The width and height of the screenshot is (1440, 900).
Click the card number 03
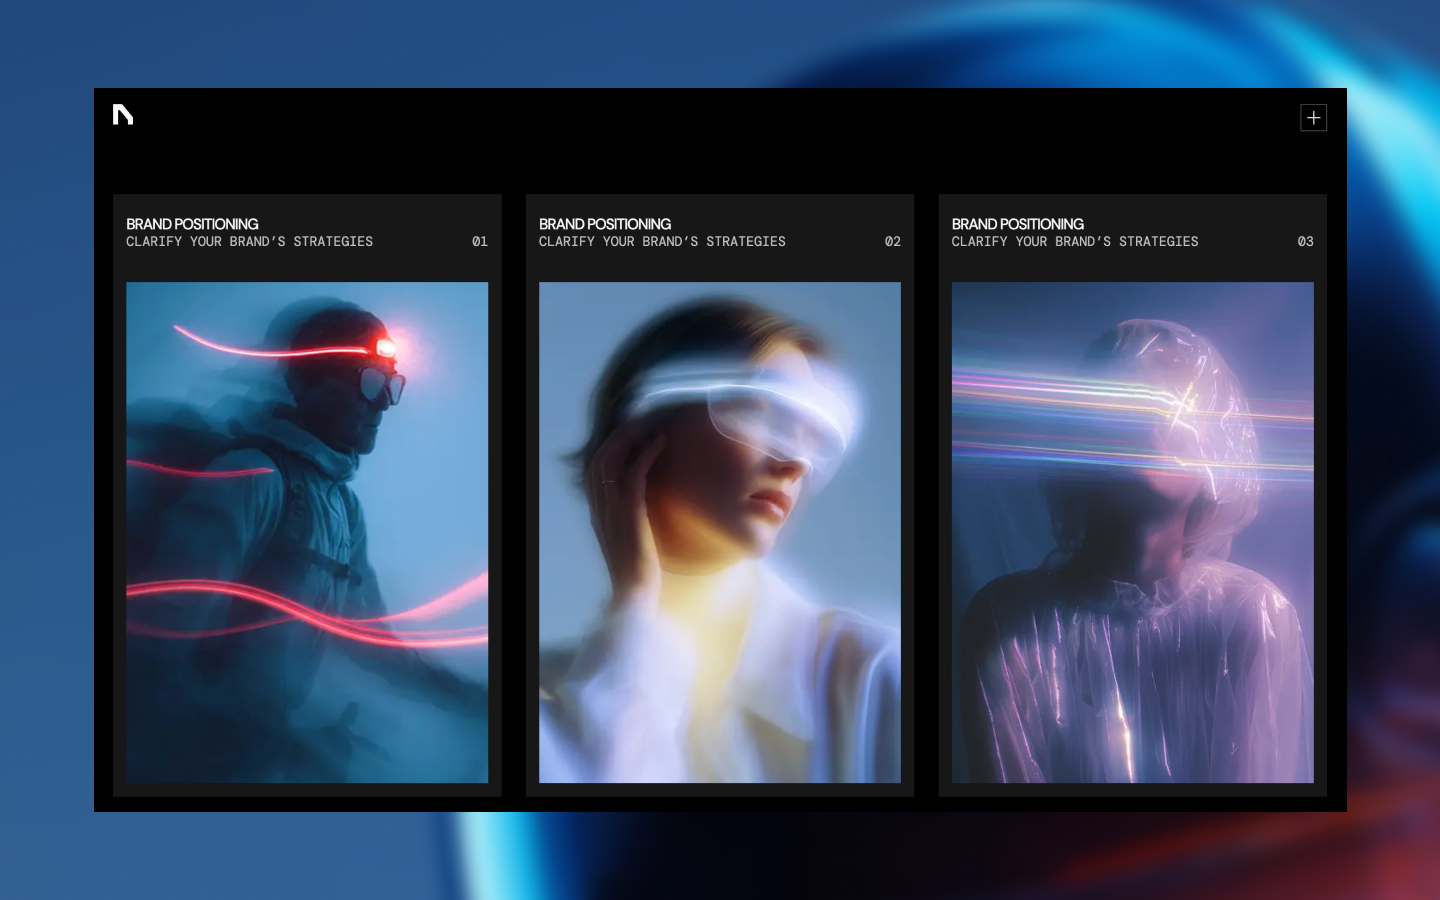(x=1306, y=242)
